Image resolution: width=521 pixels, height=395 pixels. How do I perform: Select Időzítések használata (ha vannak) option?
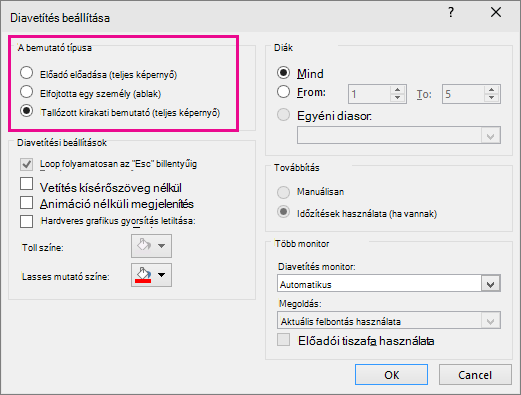click(283, 212)
